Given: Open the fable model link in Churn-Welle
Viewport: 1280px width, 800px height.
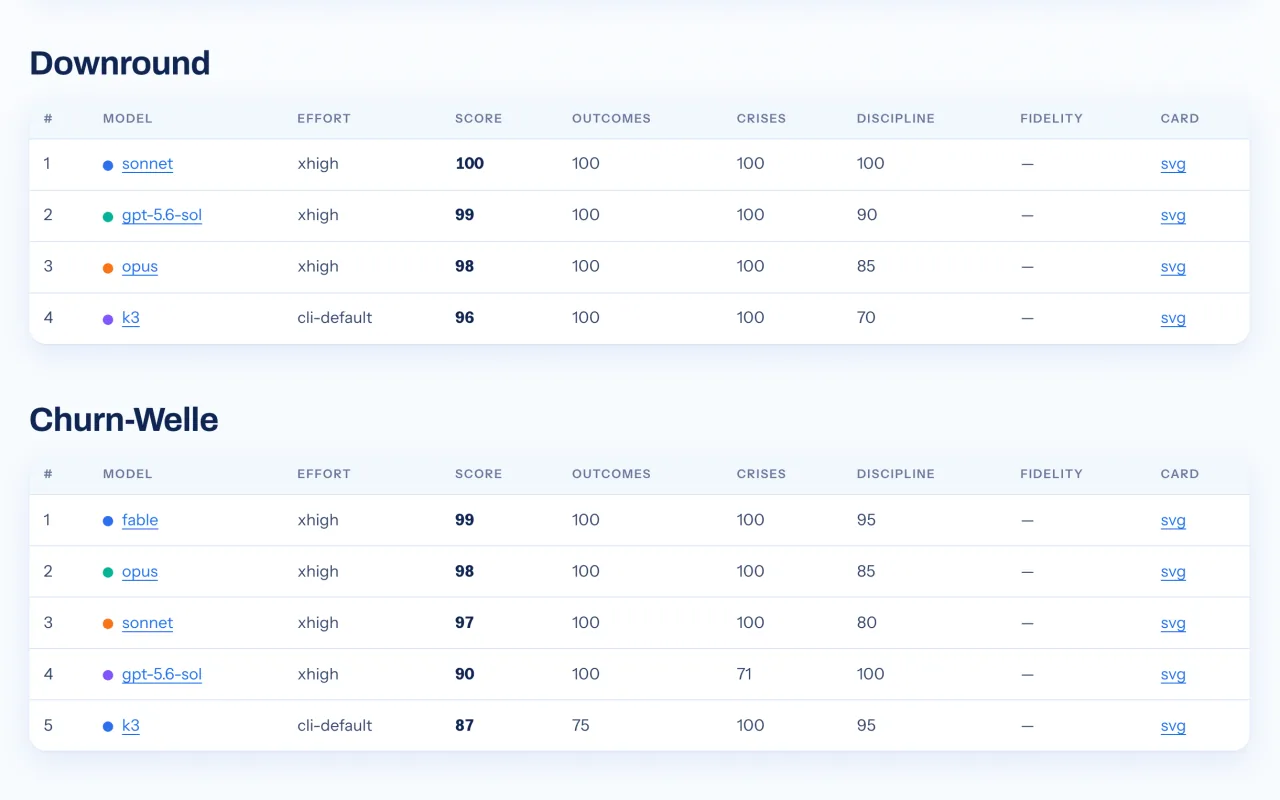Looking at the screenshot, I should (140, 520).
